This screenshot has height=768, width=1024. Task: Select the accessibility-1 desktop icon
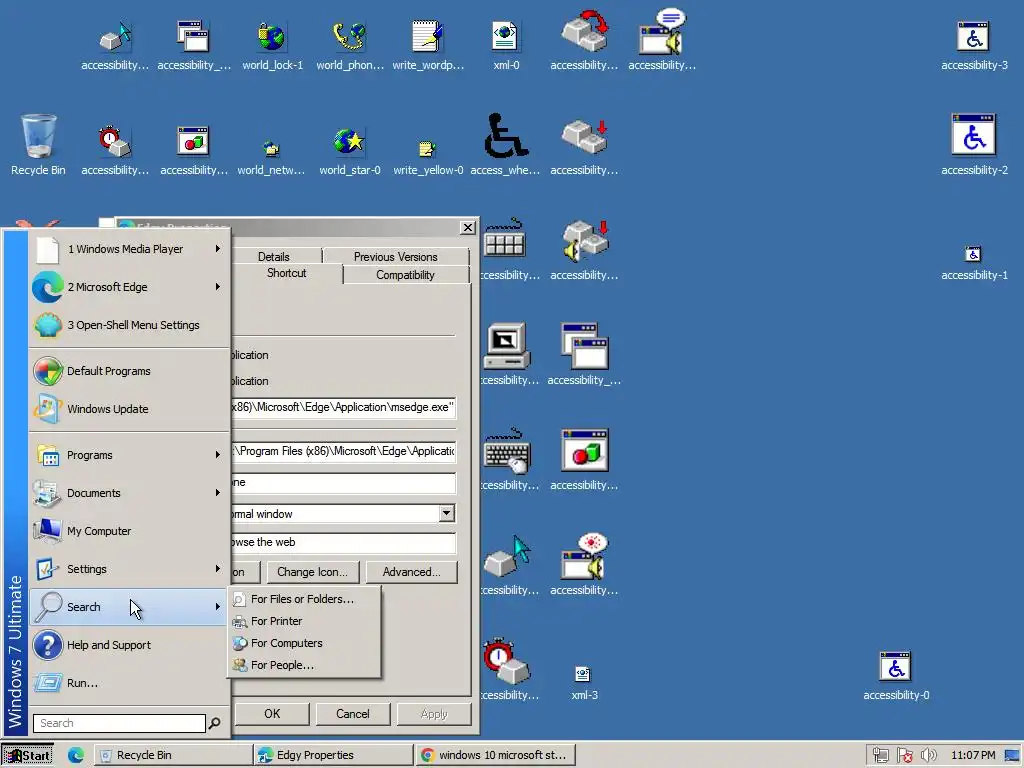tap(974, 263)
